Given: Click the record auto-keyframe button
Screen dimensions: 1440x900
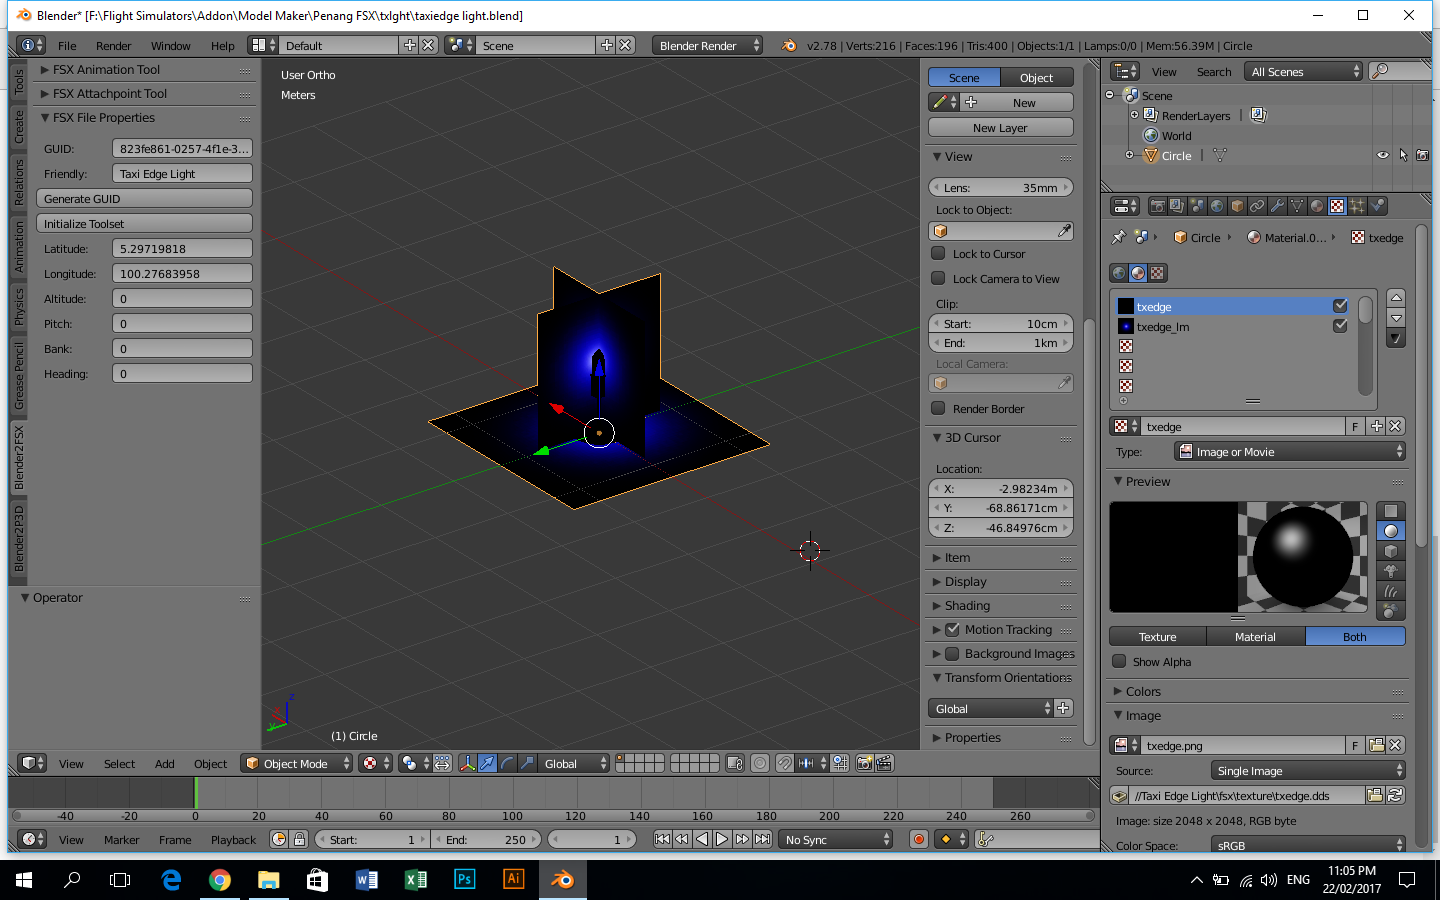Looking at the screenshot, I should [x=919, y=840].
